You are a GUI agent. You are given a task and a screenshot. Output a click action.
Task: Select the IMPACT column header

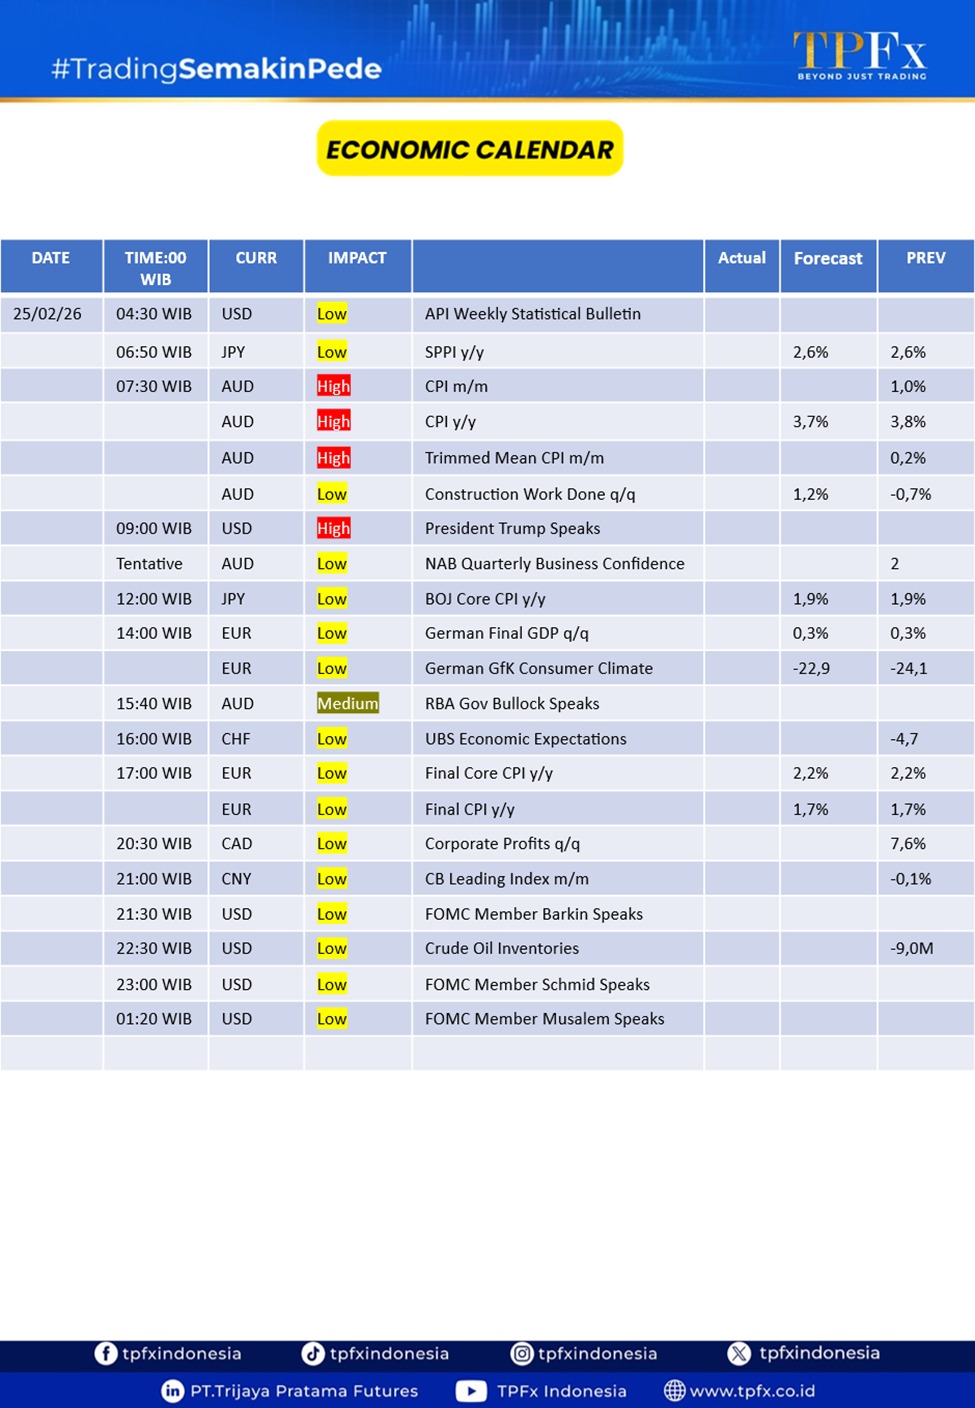coord(357,258)
